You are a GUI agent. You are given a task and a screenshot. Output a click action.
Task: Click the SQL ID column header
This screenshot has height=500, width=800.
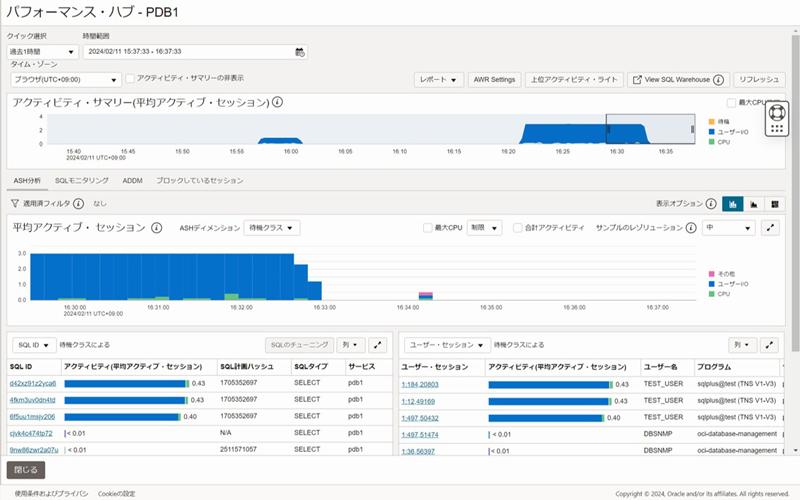tap(21, 367)
